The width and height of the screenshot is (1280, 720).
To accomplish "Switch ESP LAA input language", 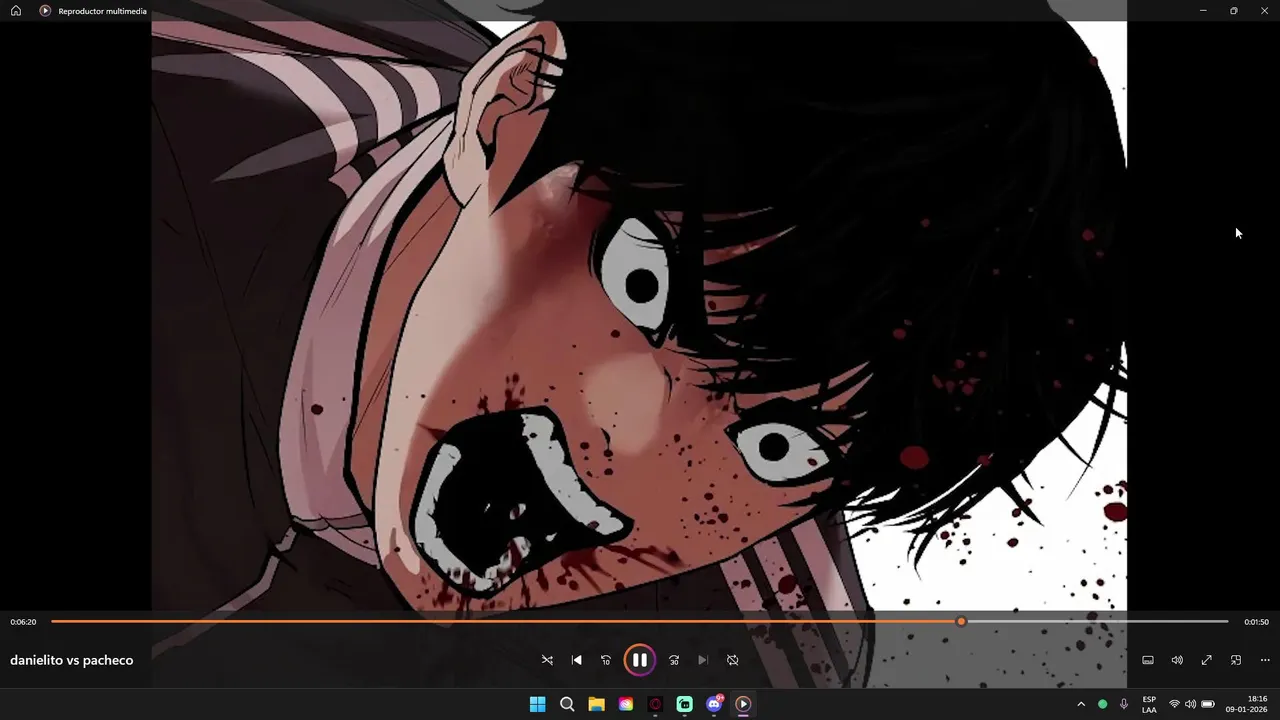I will (x=1149, y=704).
